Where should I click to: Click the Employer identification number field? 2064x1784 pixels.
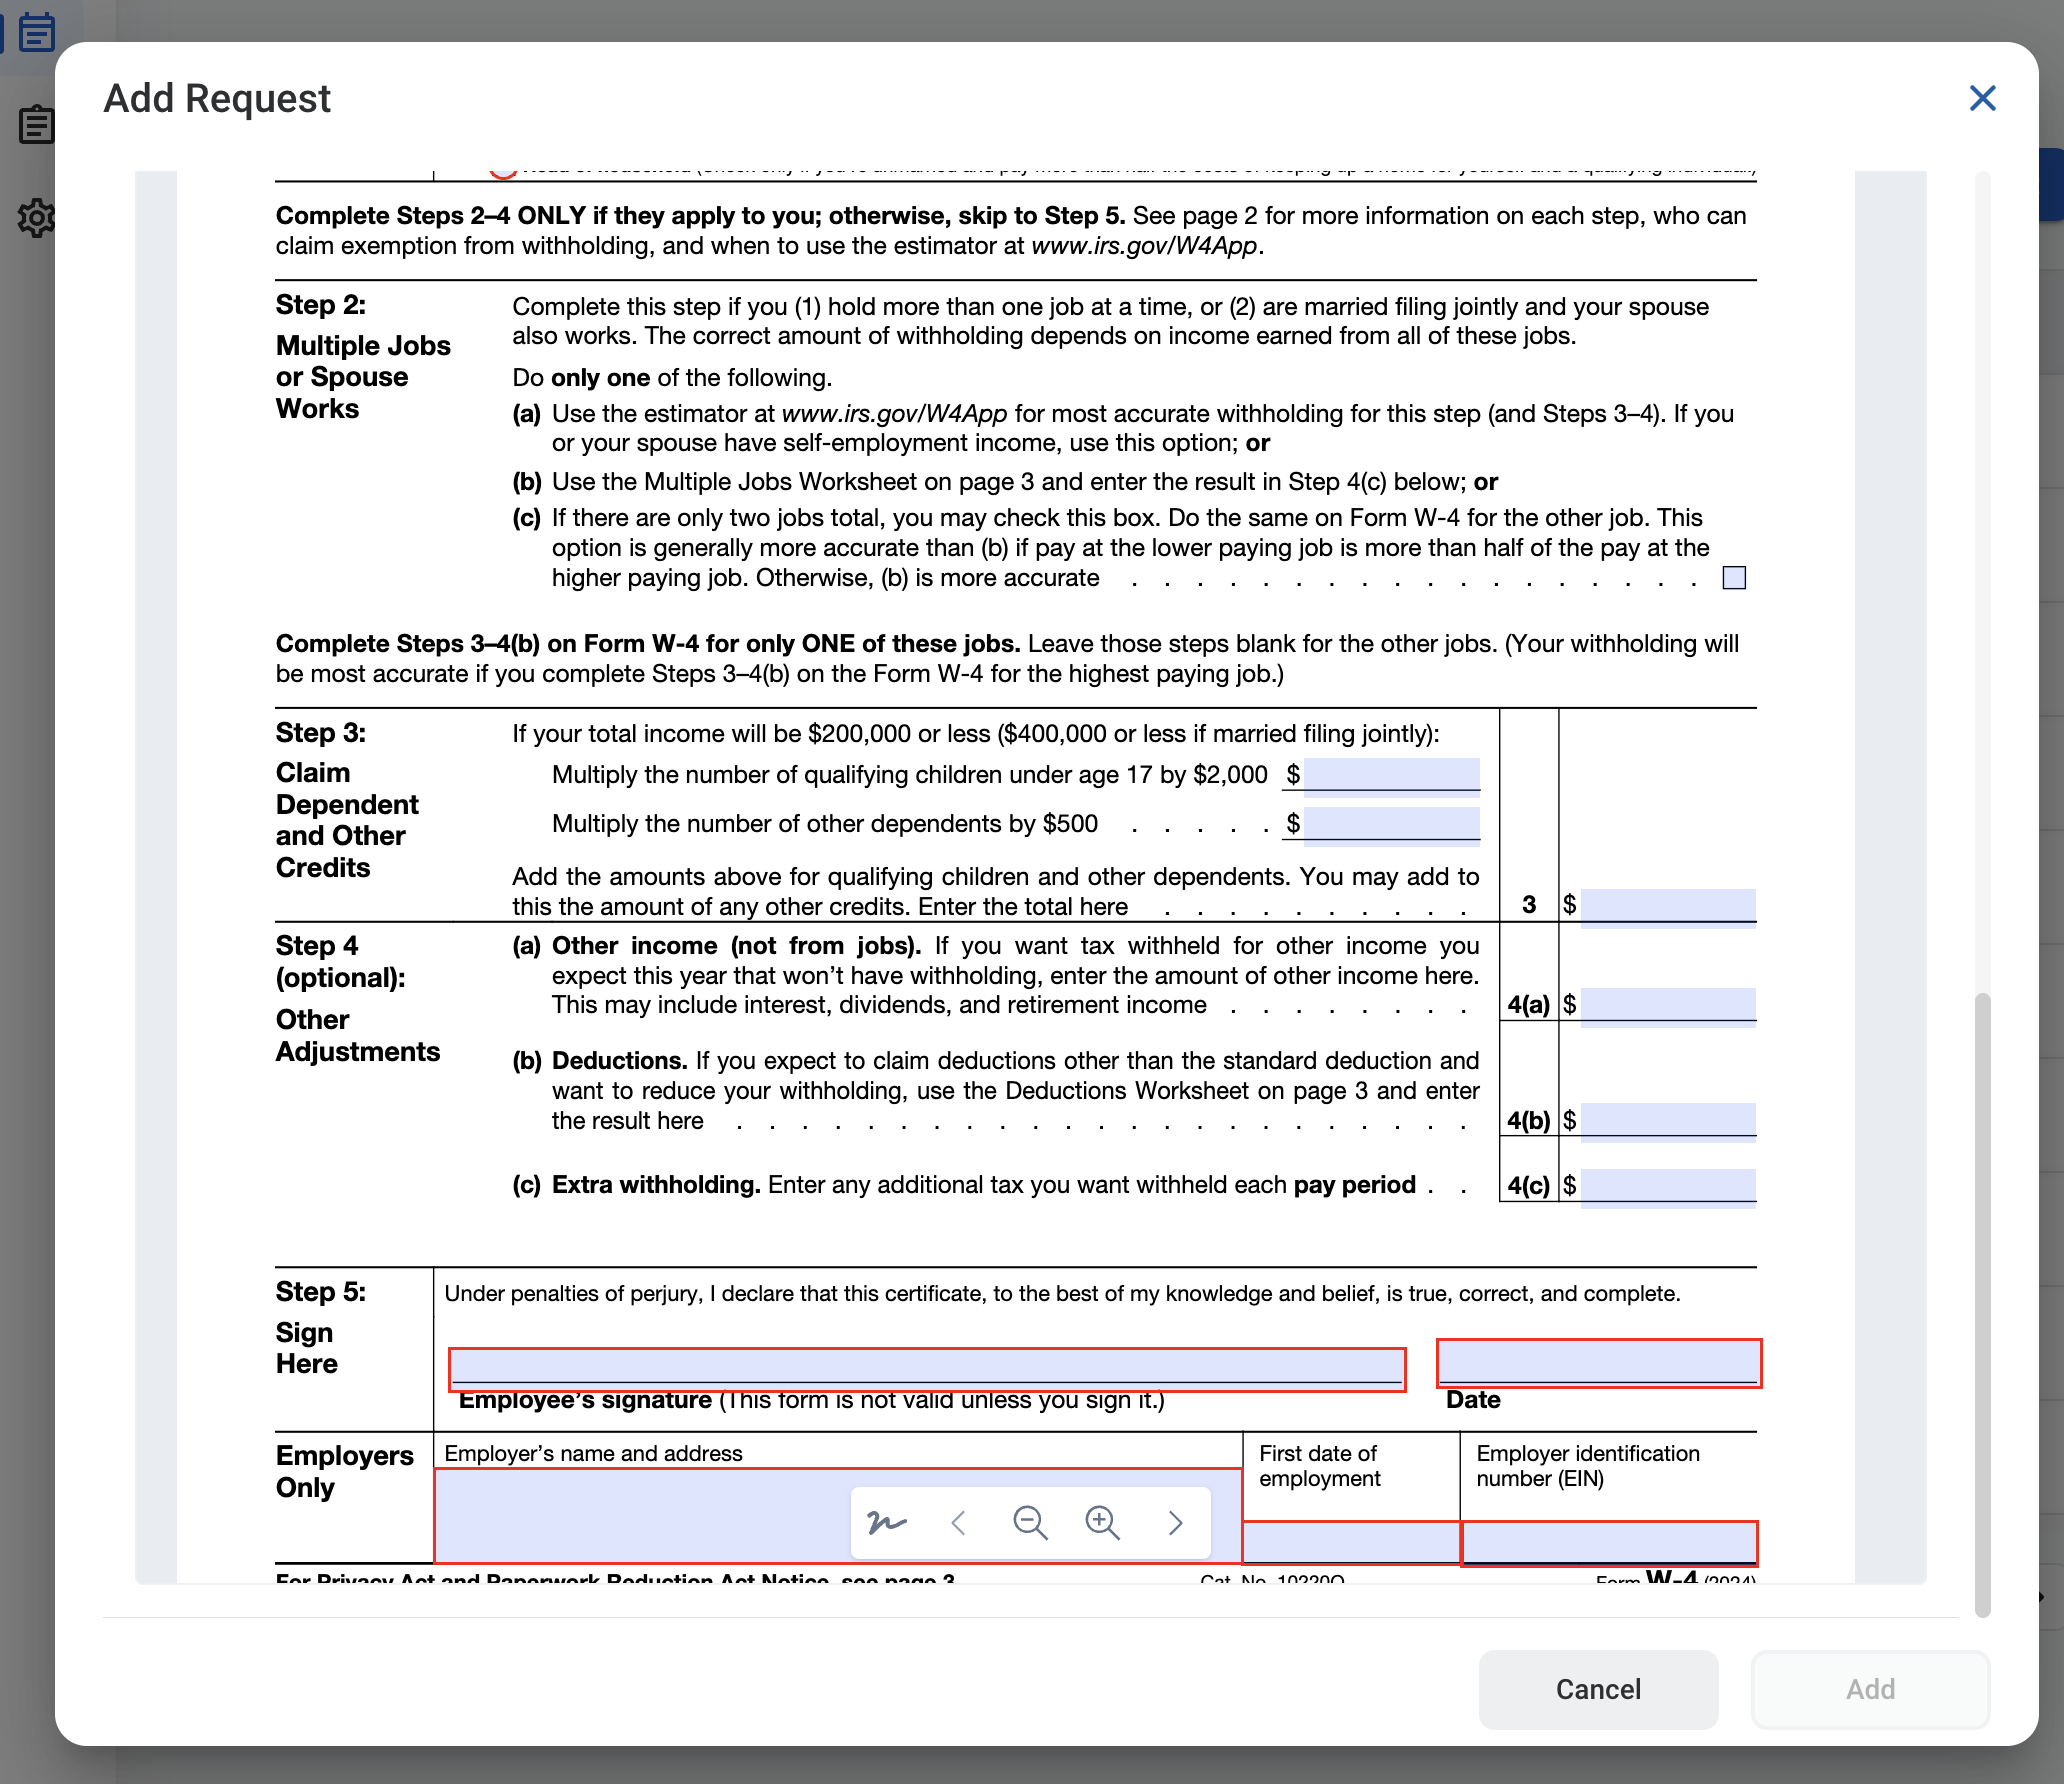1609,1543
